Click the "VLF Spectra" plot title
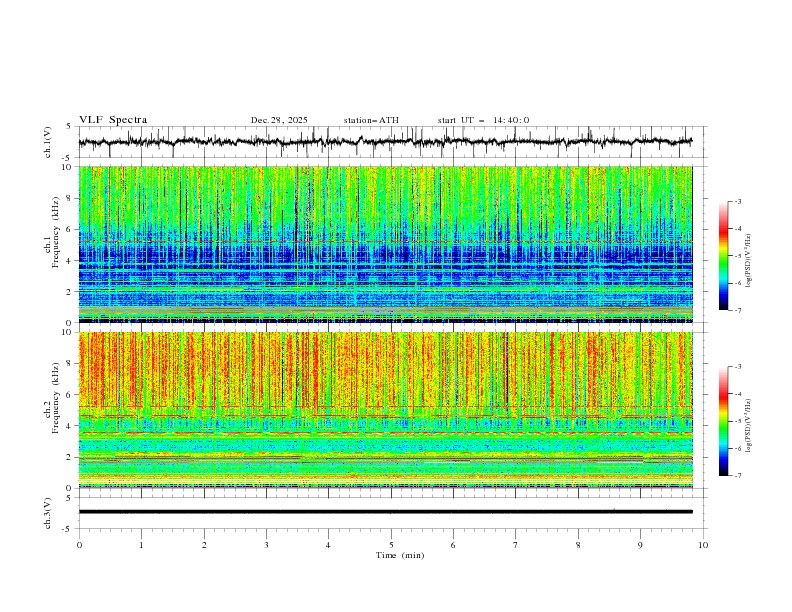The width and height of the screenshot is (792, 612). 113,120
